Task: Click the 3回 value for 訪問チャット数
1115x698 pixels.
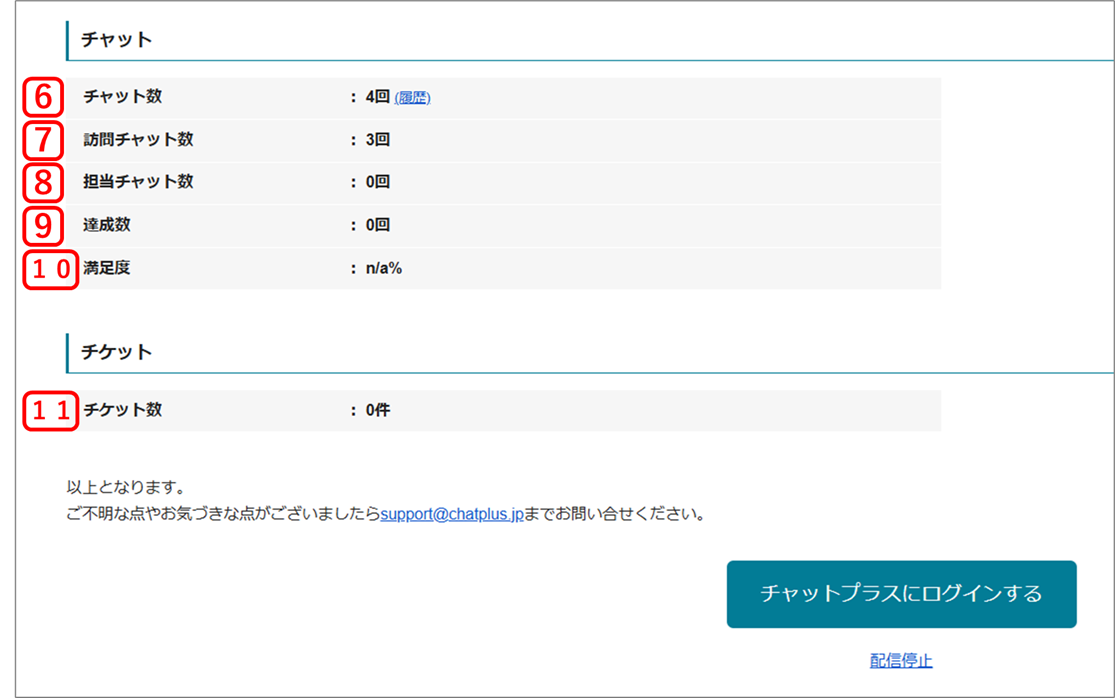Action: [378, 139]
